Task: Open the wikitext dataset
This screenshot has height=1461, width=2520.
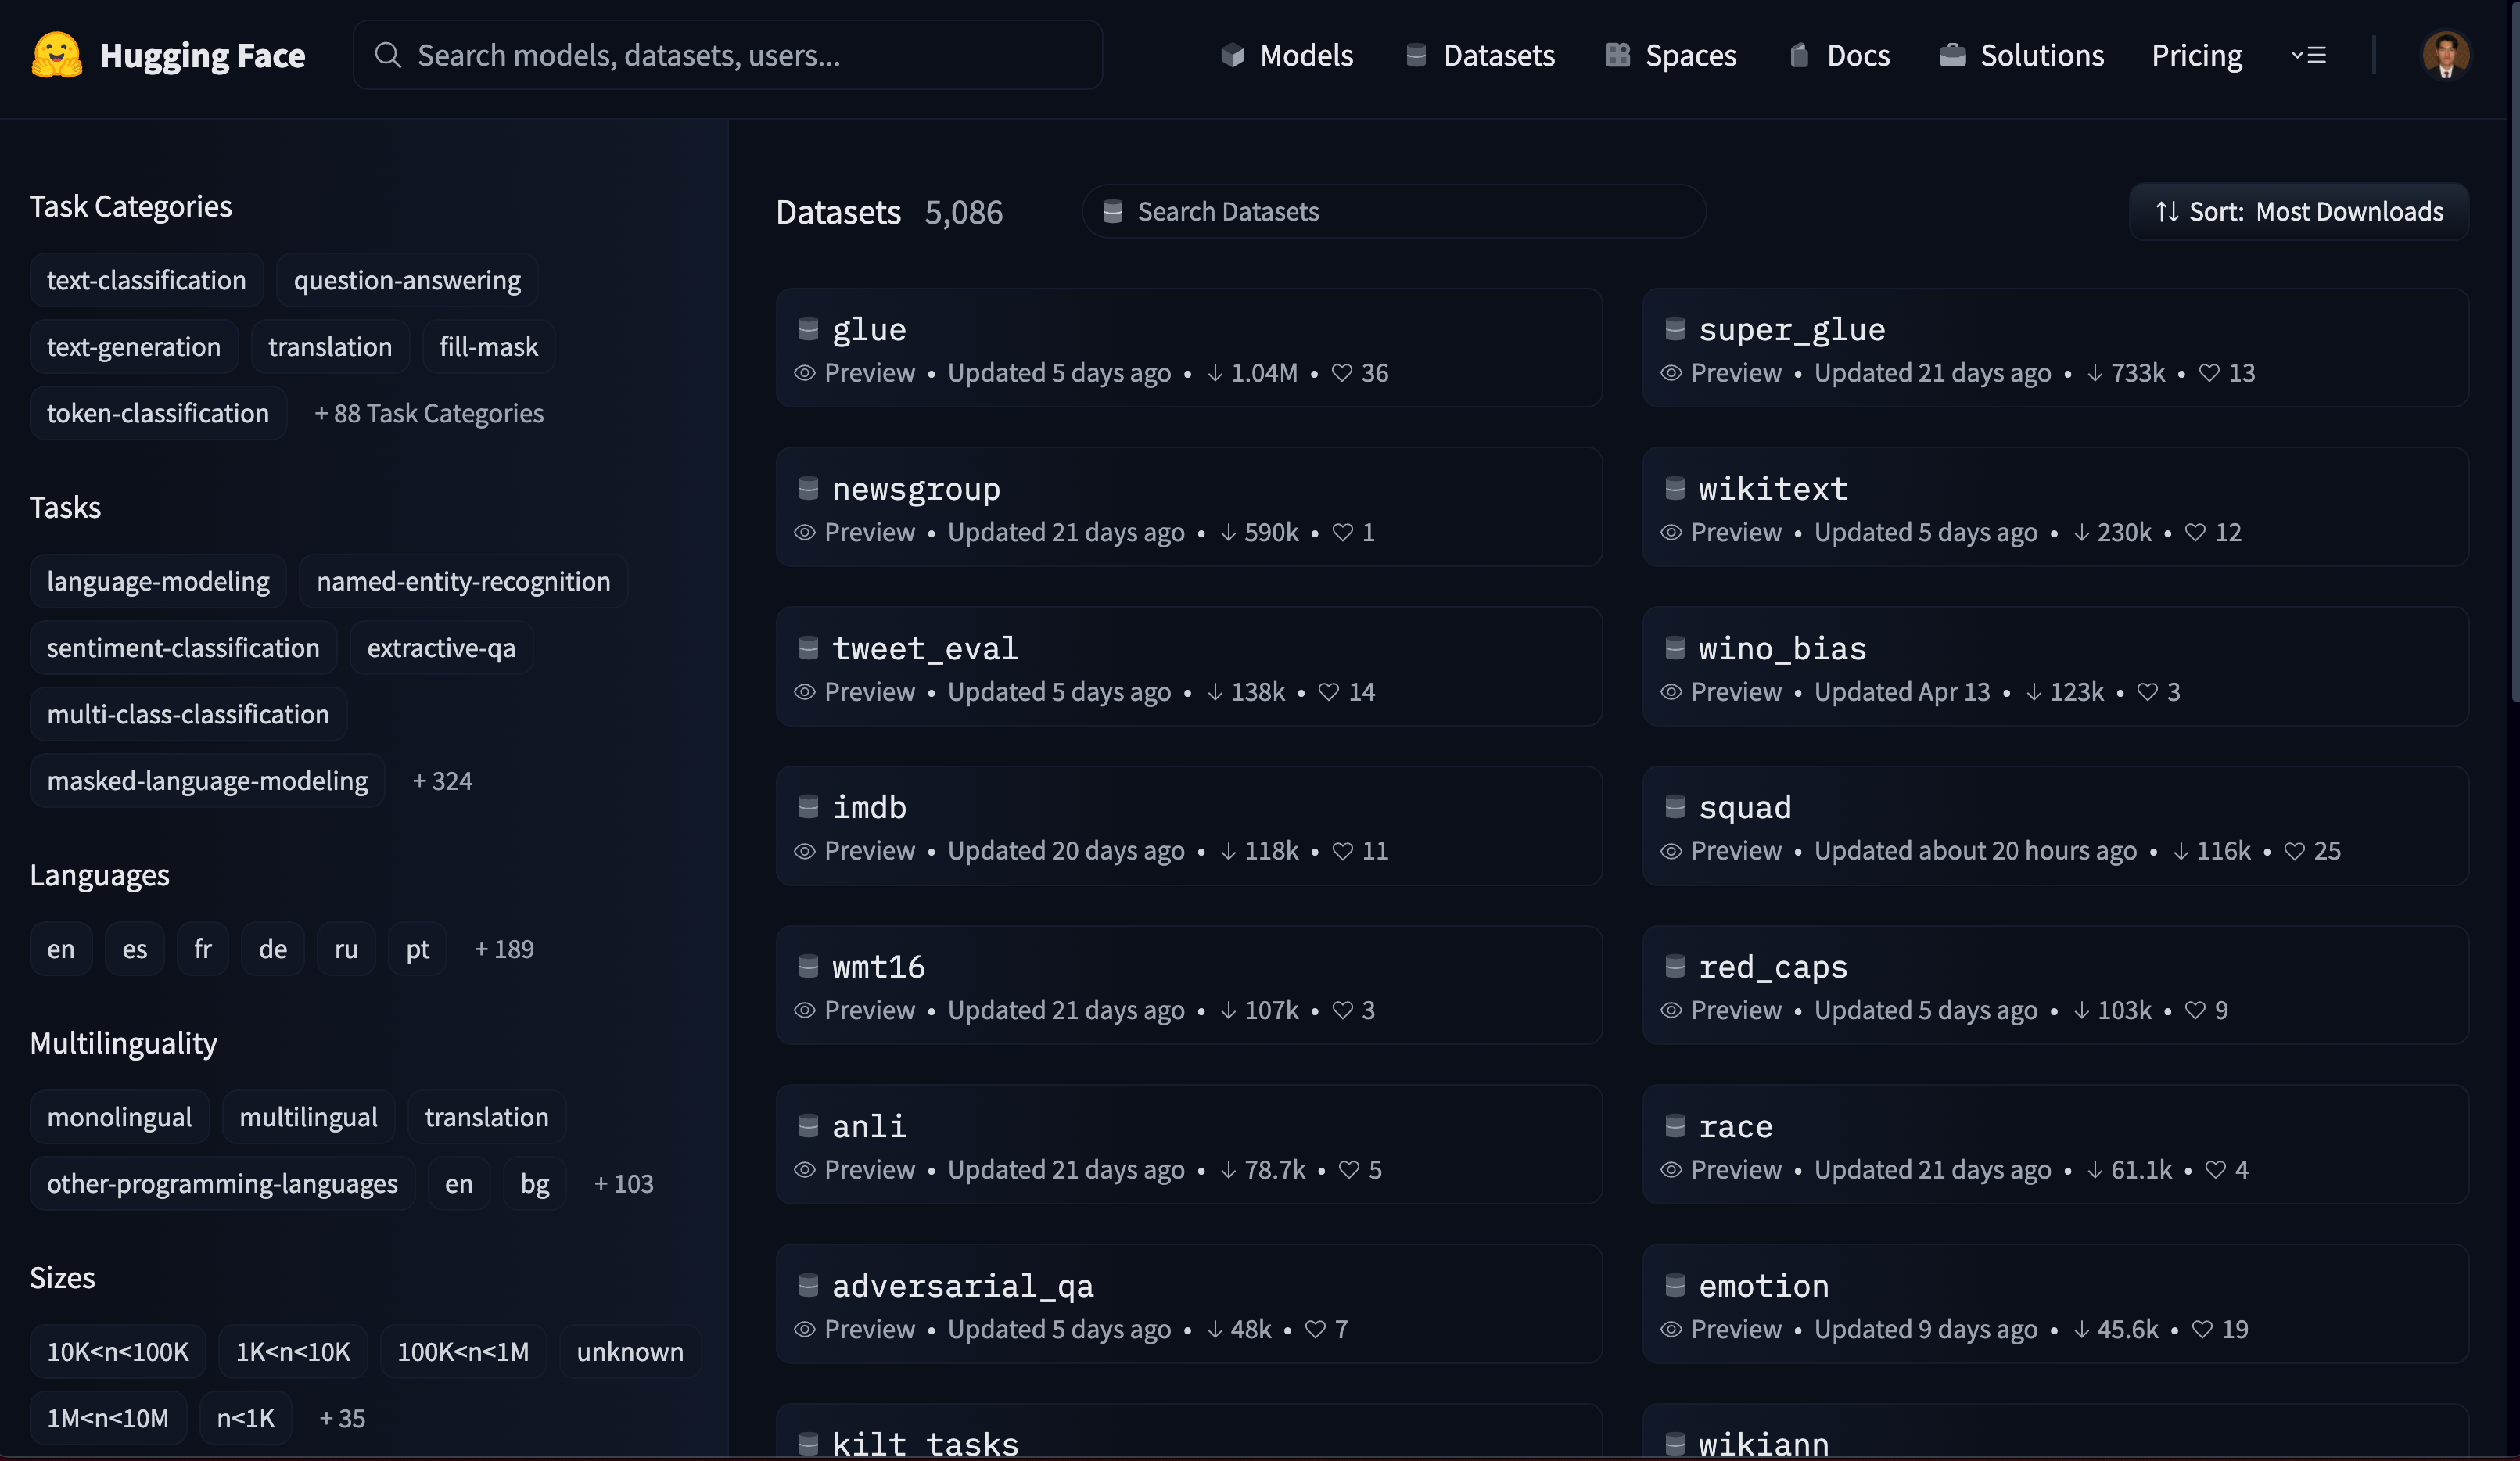Action: pos(1772,488)
